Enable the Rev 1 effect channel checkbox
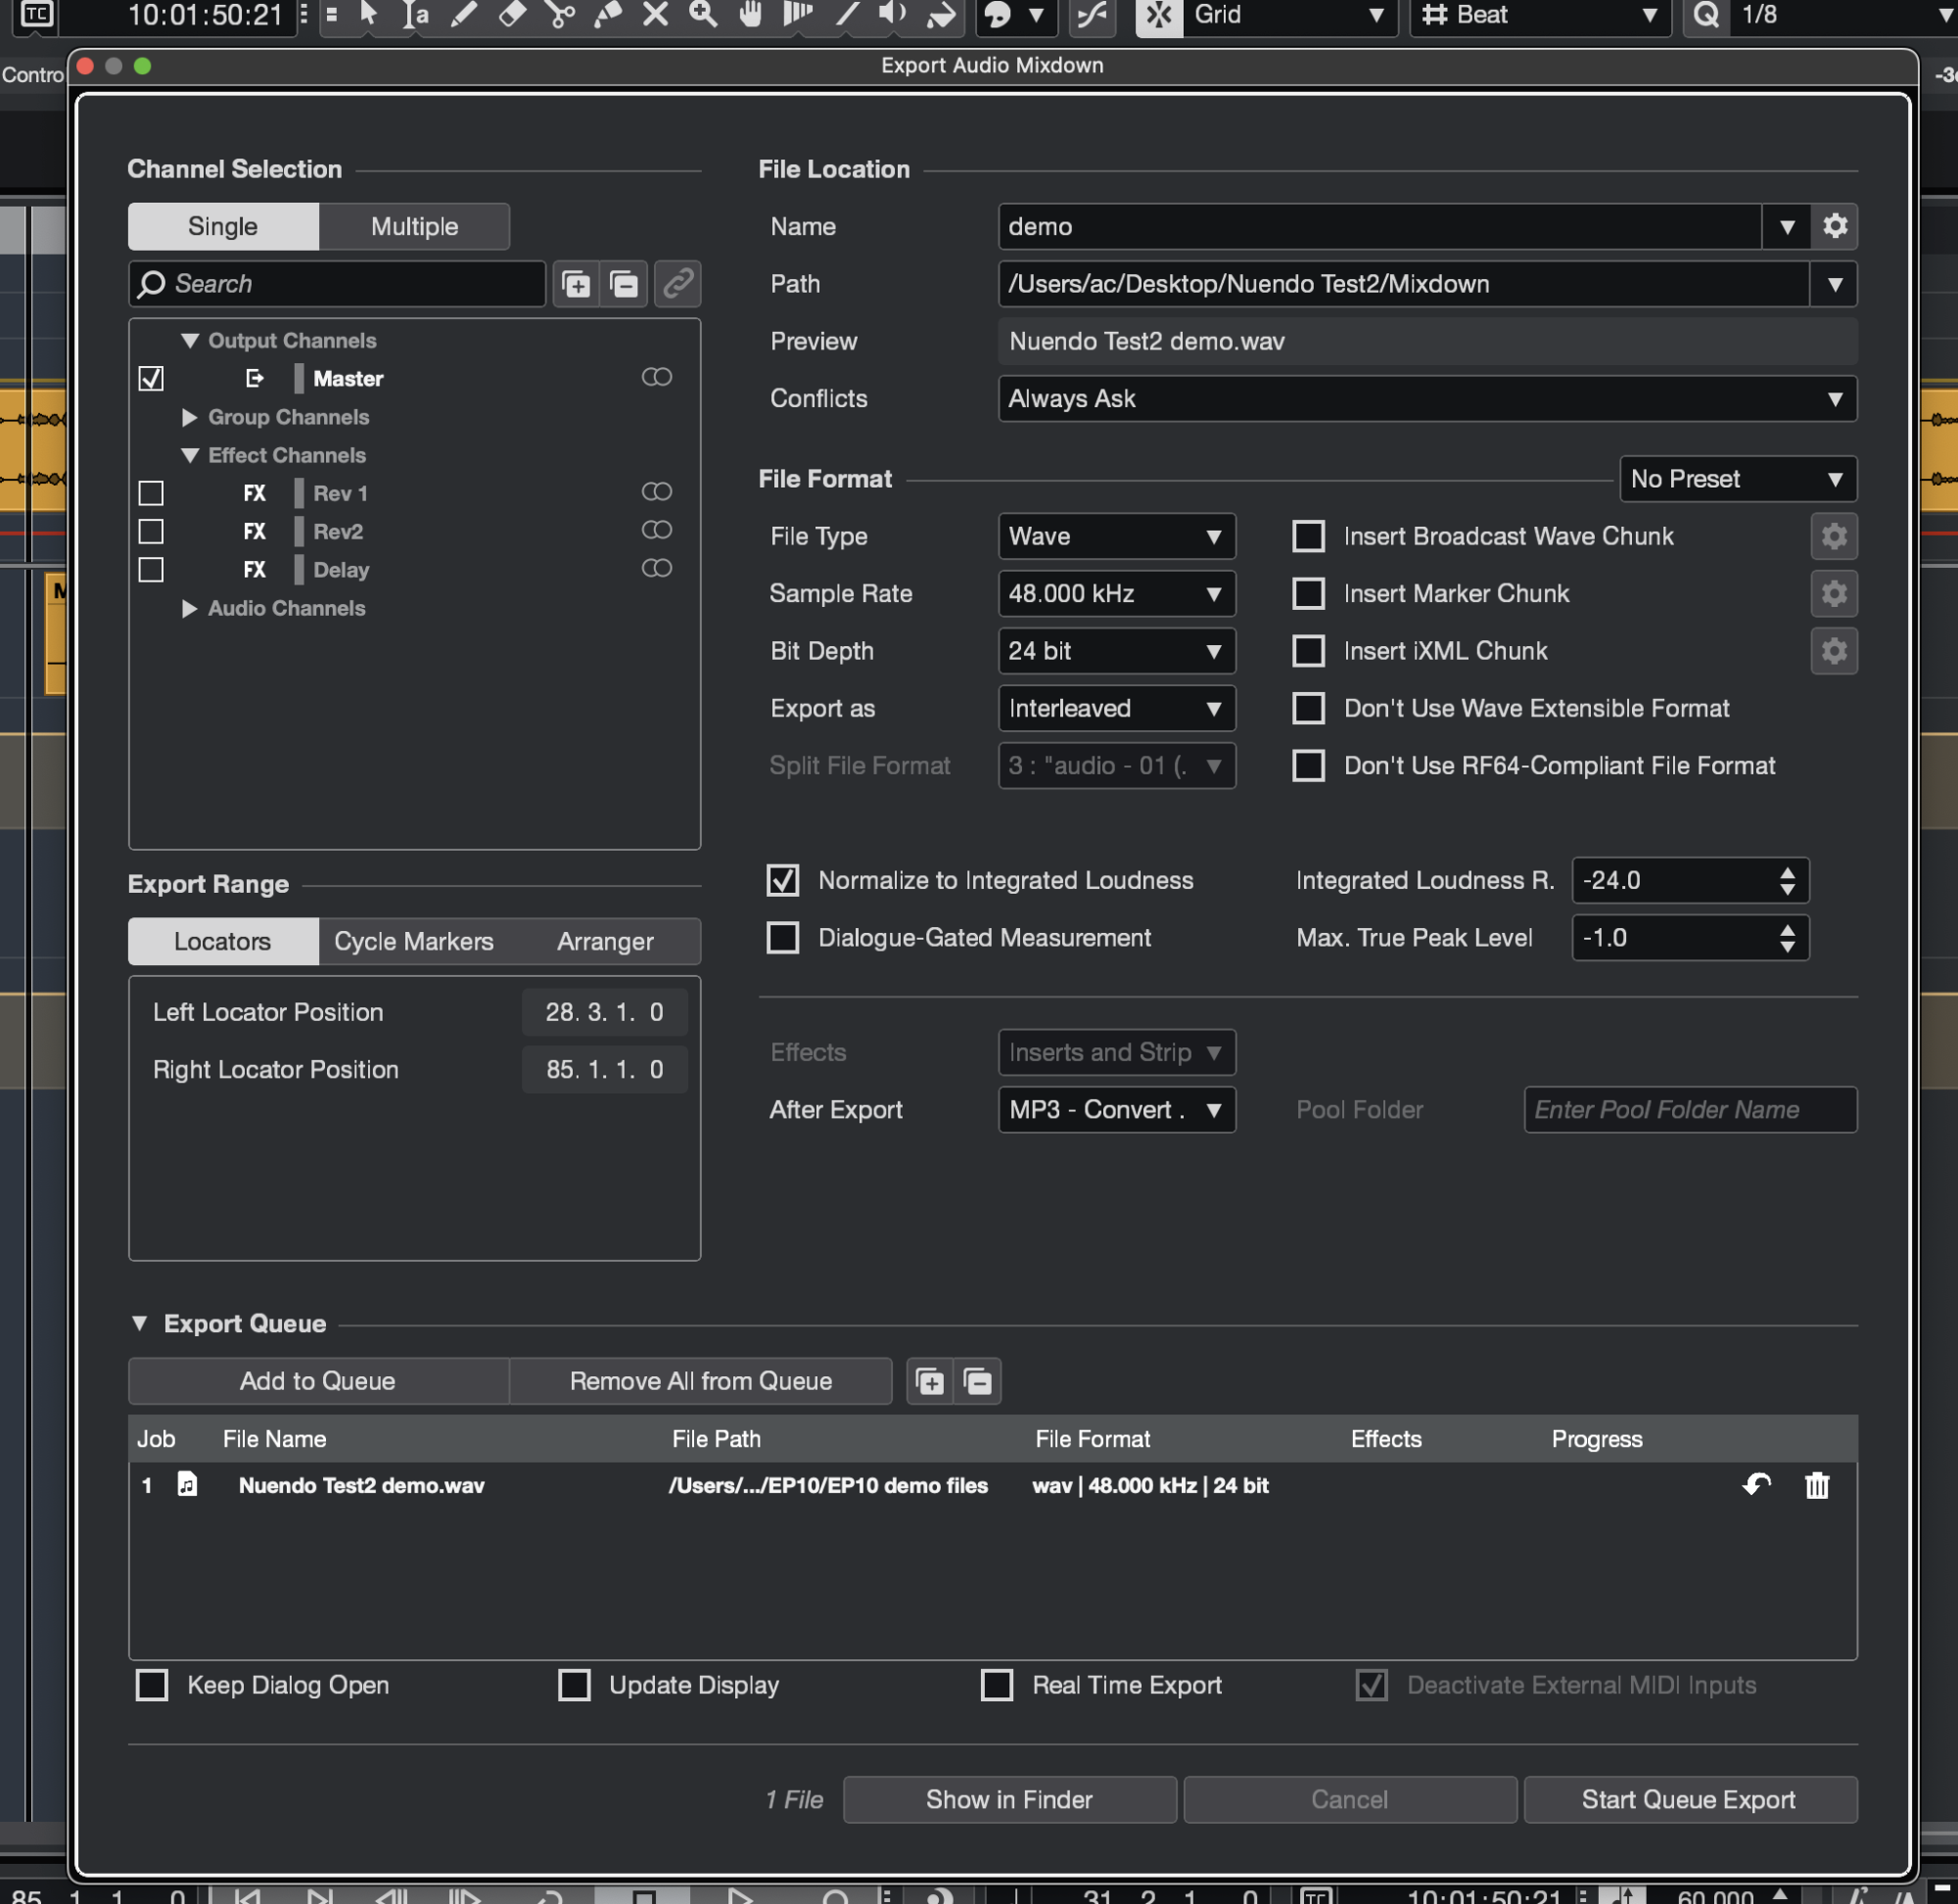This screenshot has width=1958, height=1904. pos(151,493)
